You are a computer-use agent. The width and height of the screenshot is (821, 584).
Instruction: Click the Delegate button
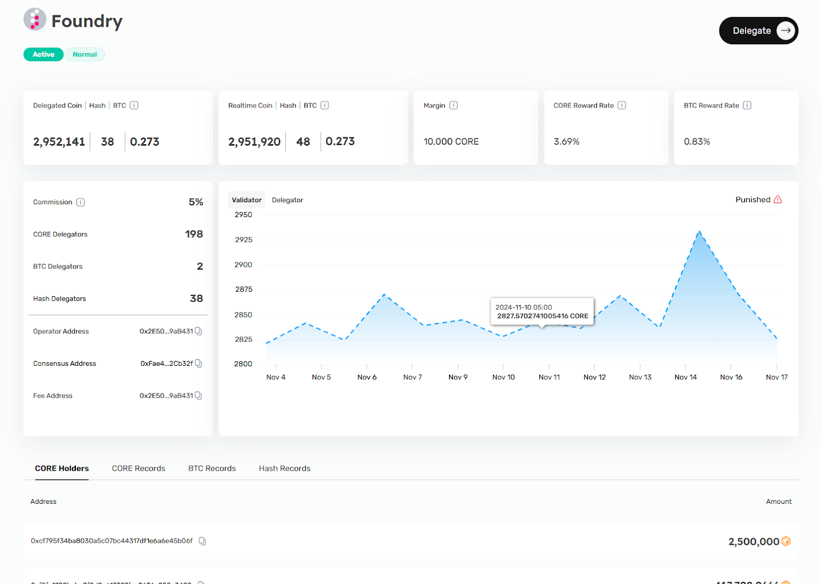click(x=758, y=30)
